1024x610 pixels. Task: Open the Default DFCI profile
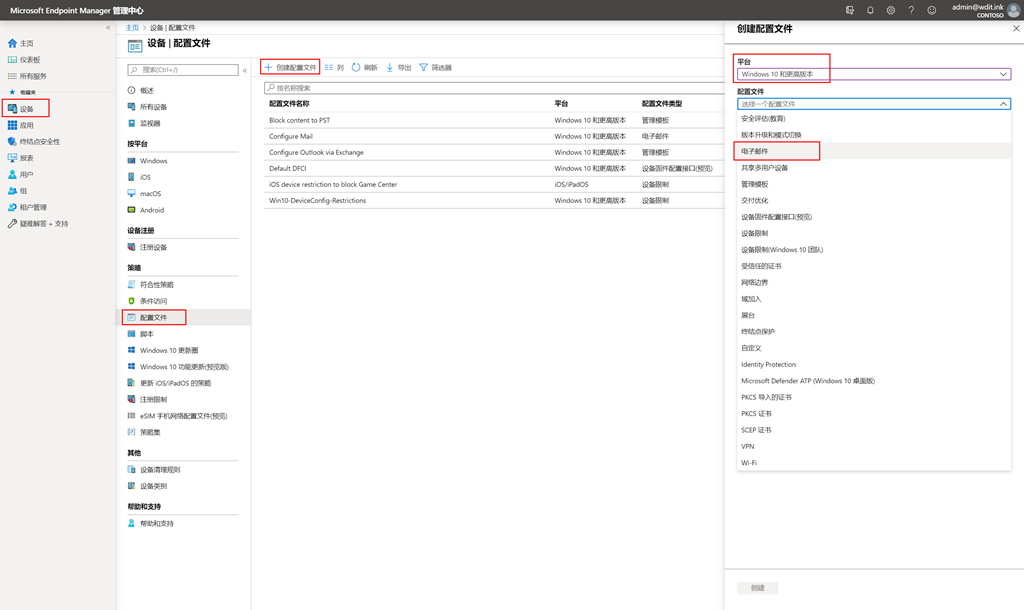pos(287,168)
